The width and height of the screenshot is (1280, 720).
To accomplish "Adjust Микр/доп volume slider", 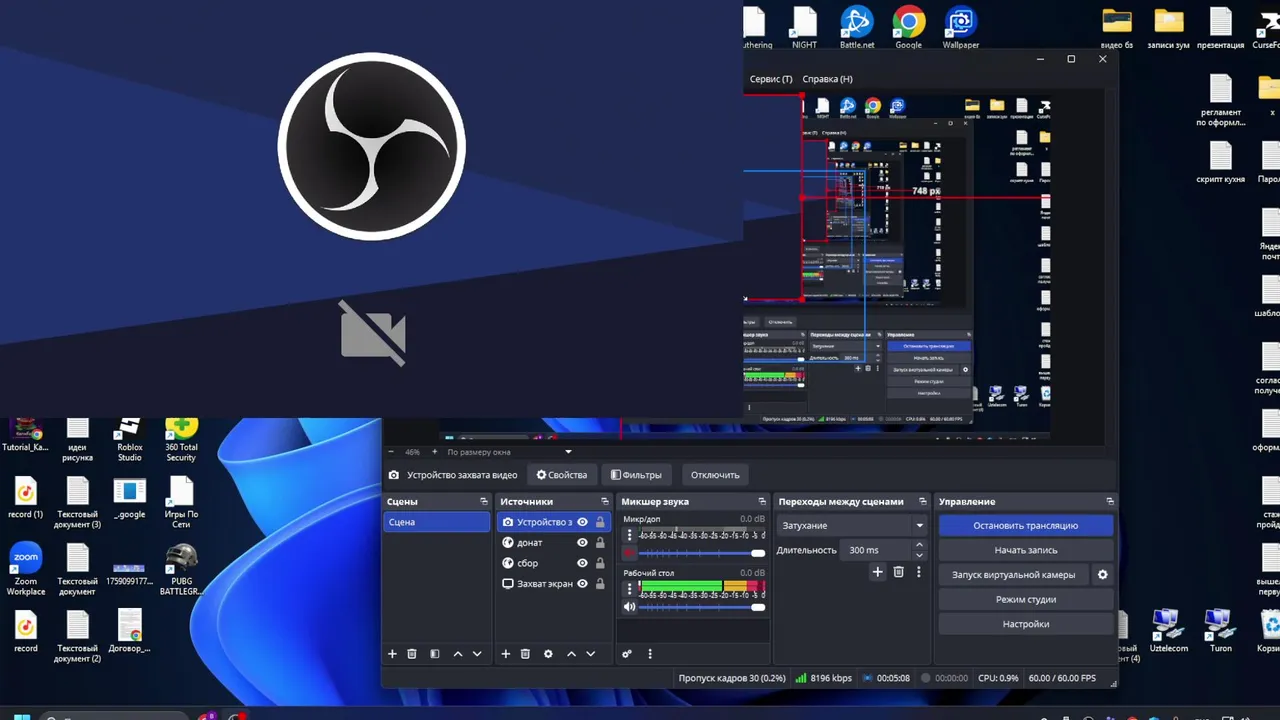I will coord(701,553).
